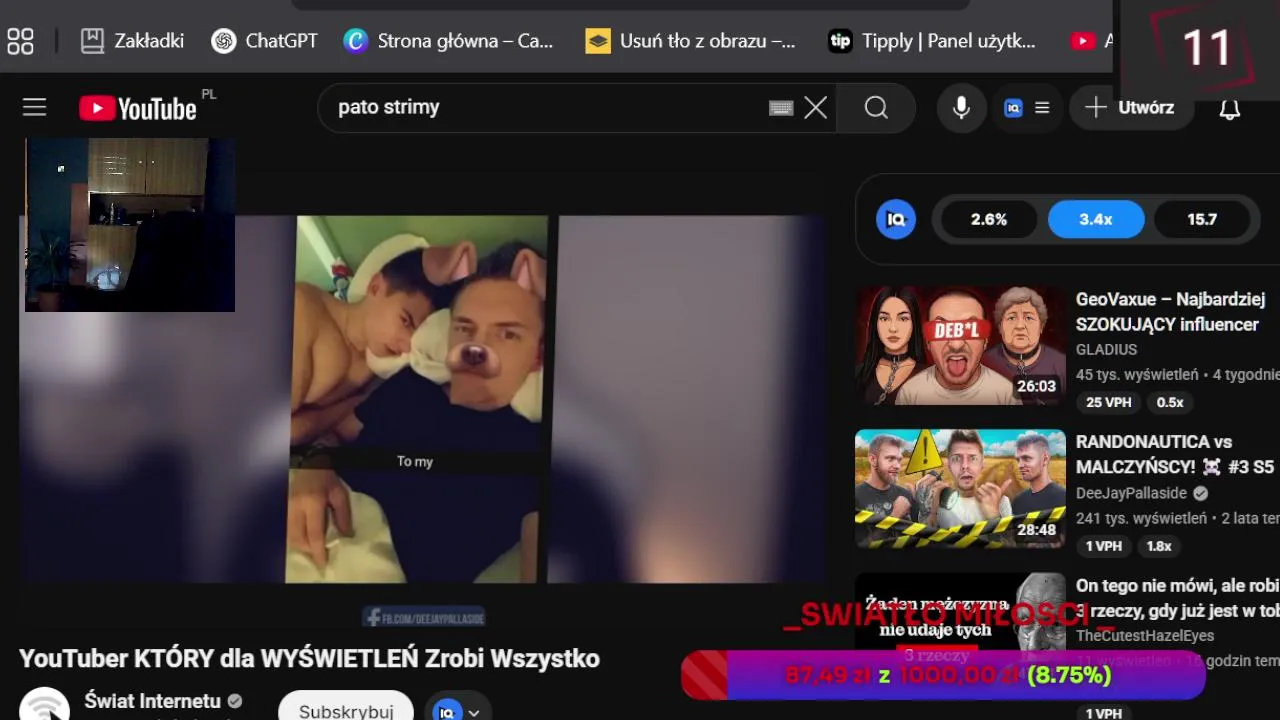This screenshot has width=1280, height=720.
Task: Open the GLADIUS channel name
Action: click(x=1106, y=349)
